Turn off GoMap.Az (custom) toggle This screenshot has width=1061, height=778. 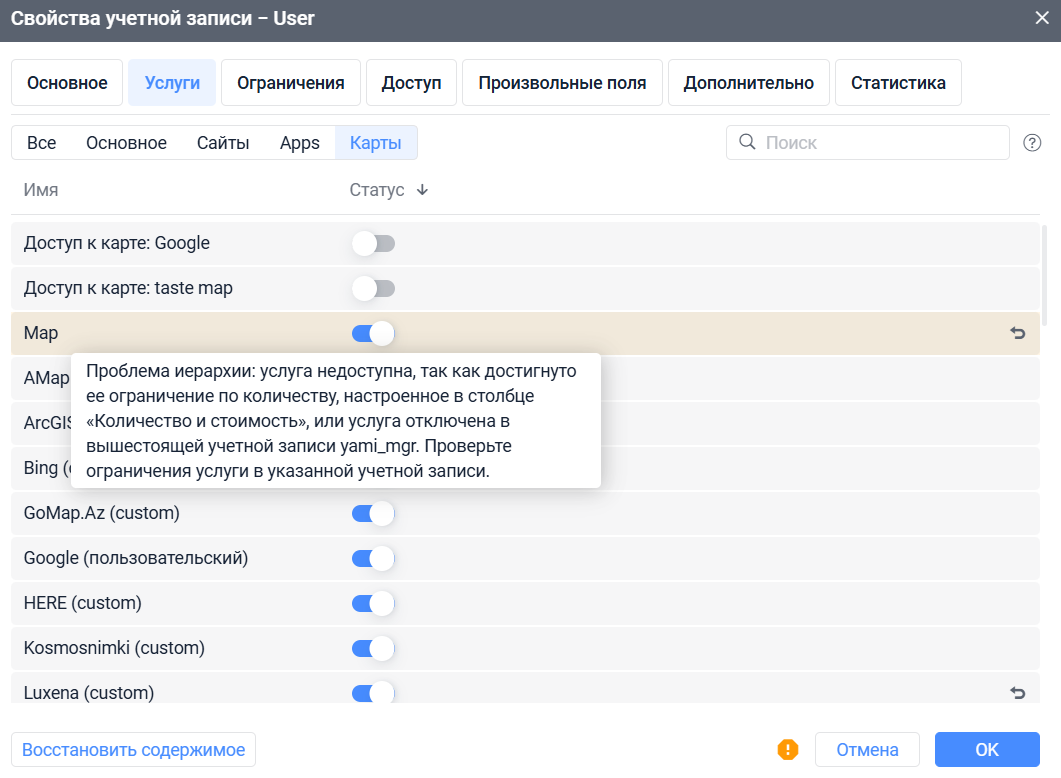[x=373, y=514]
